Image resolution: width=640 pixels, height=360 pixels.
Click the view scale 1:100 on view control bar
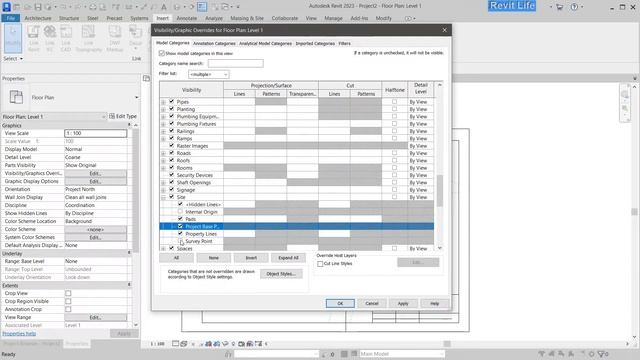(158, 344)
